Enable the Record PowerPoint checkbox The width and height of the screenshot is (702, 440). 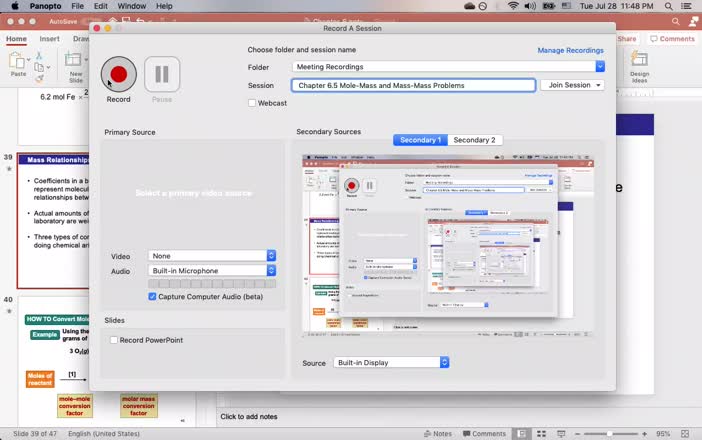pos(114,340)
